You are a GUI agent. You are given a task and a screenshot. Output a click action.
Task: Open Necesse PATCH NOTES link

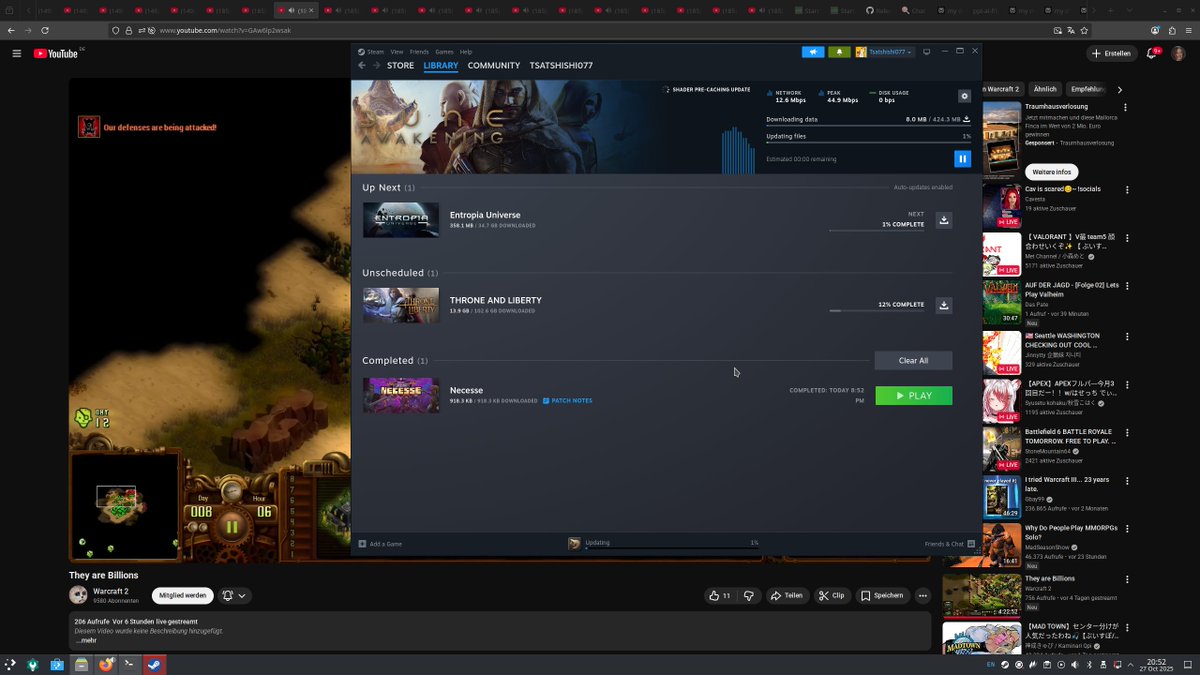tap(567, 401)
